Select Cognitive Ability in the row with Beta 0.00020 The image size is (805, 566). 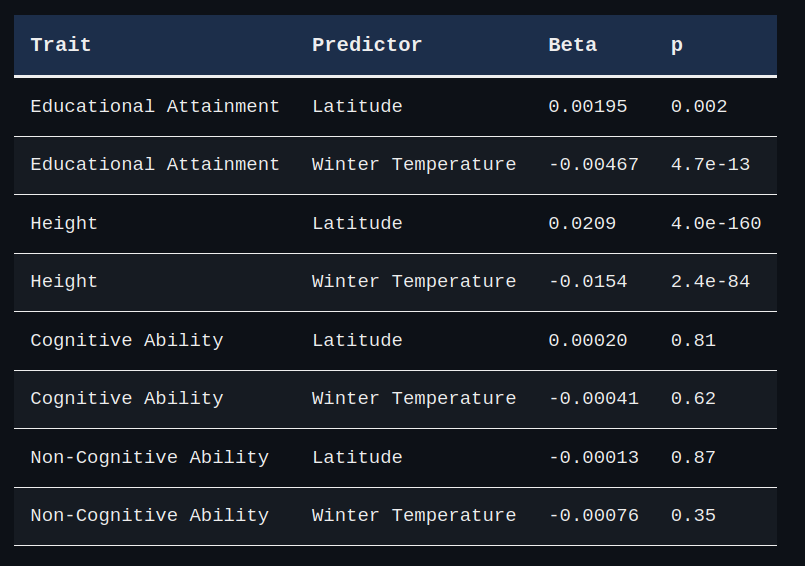(x=127, y=341)
